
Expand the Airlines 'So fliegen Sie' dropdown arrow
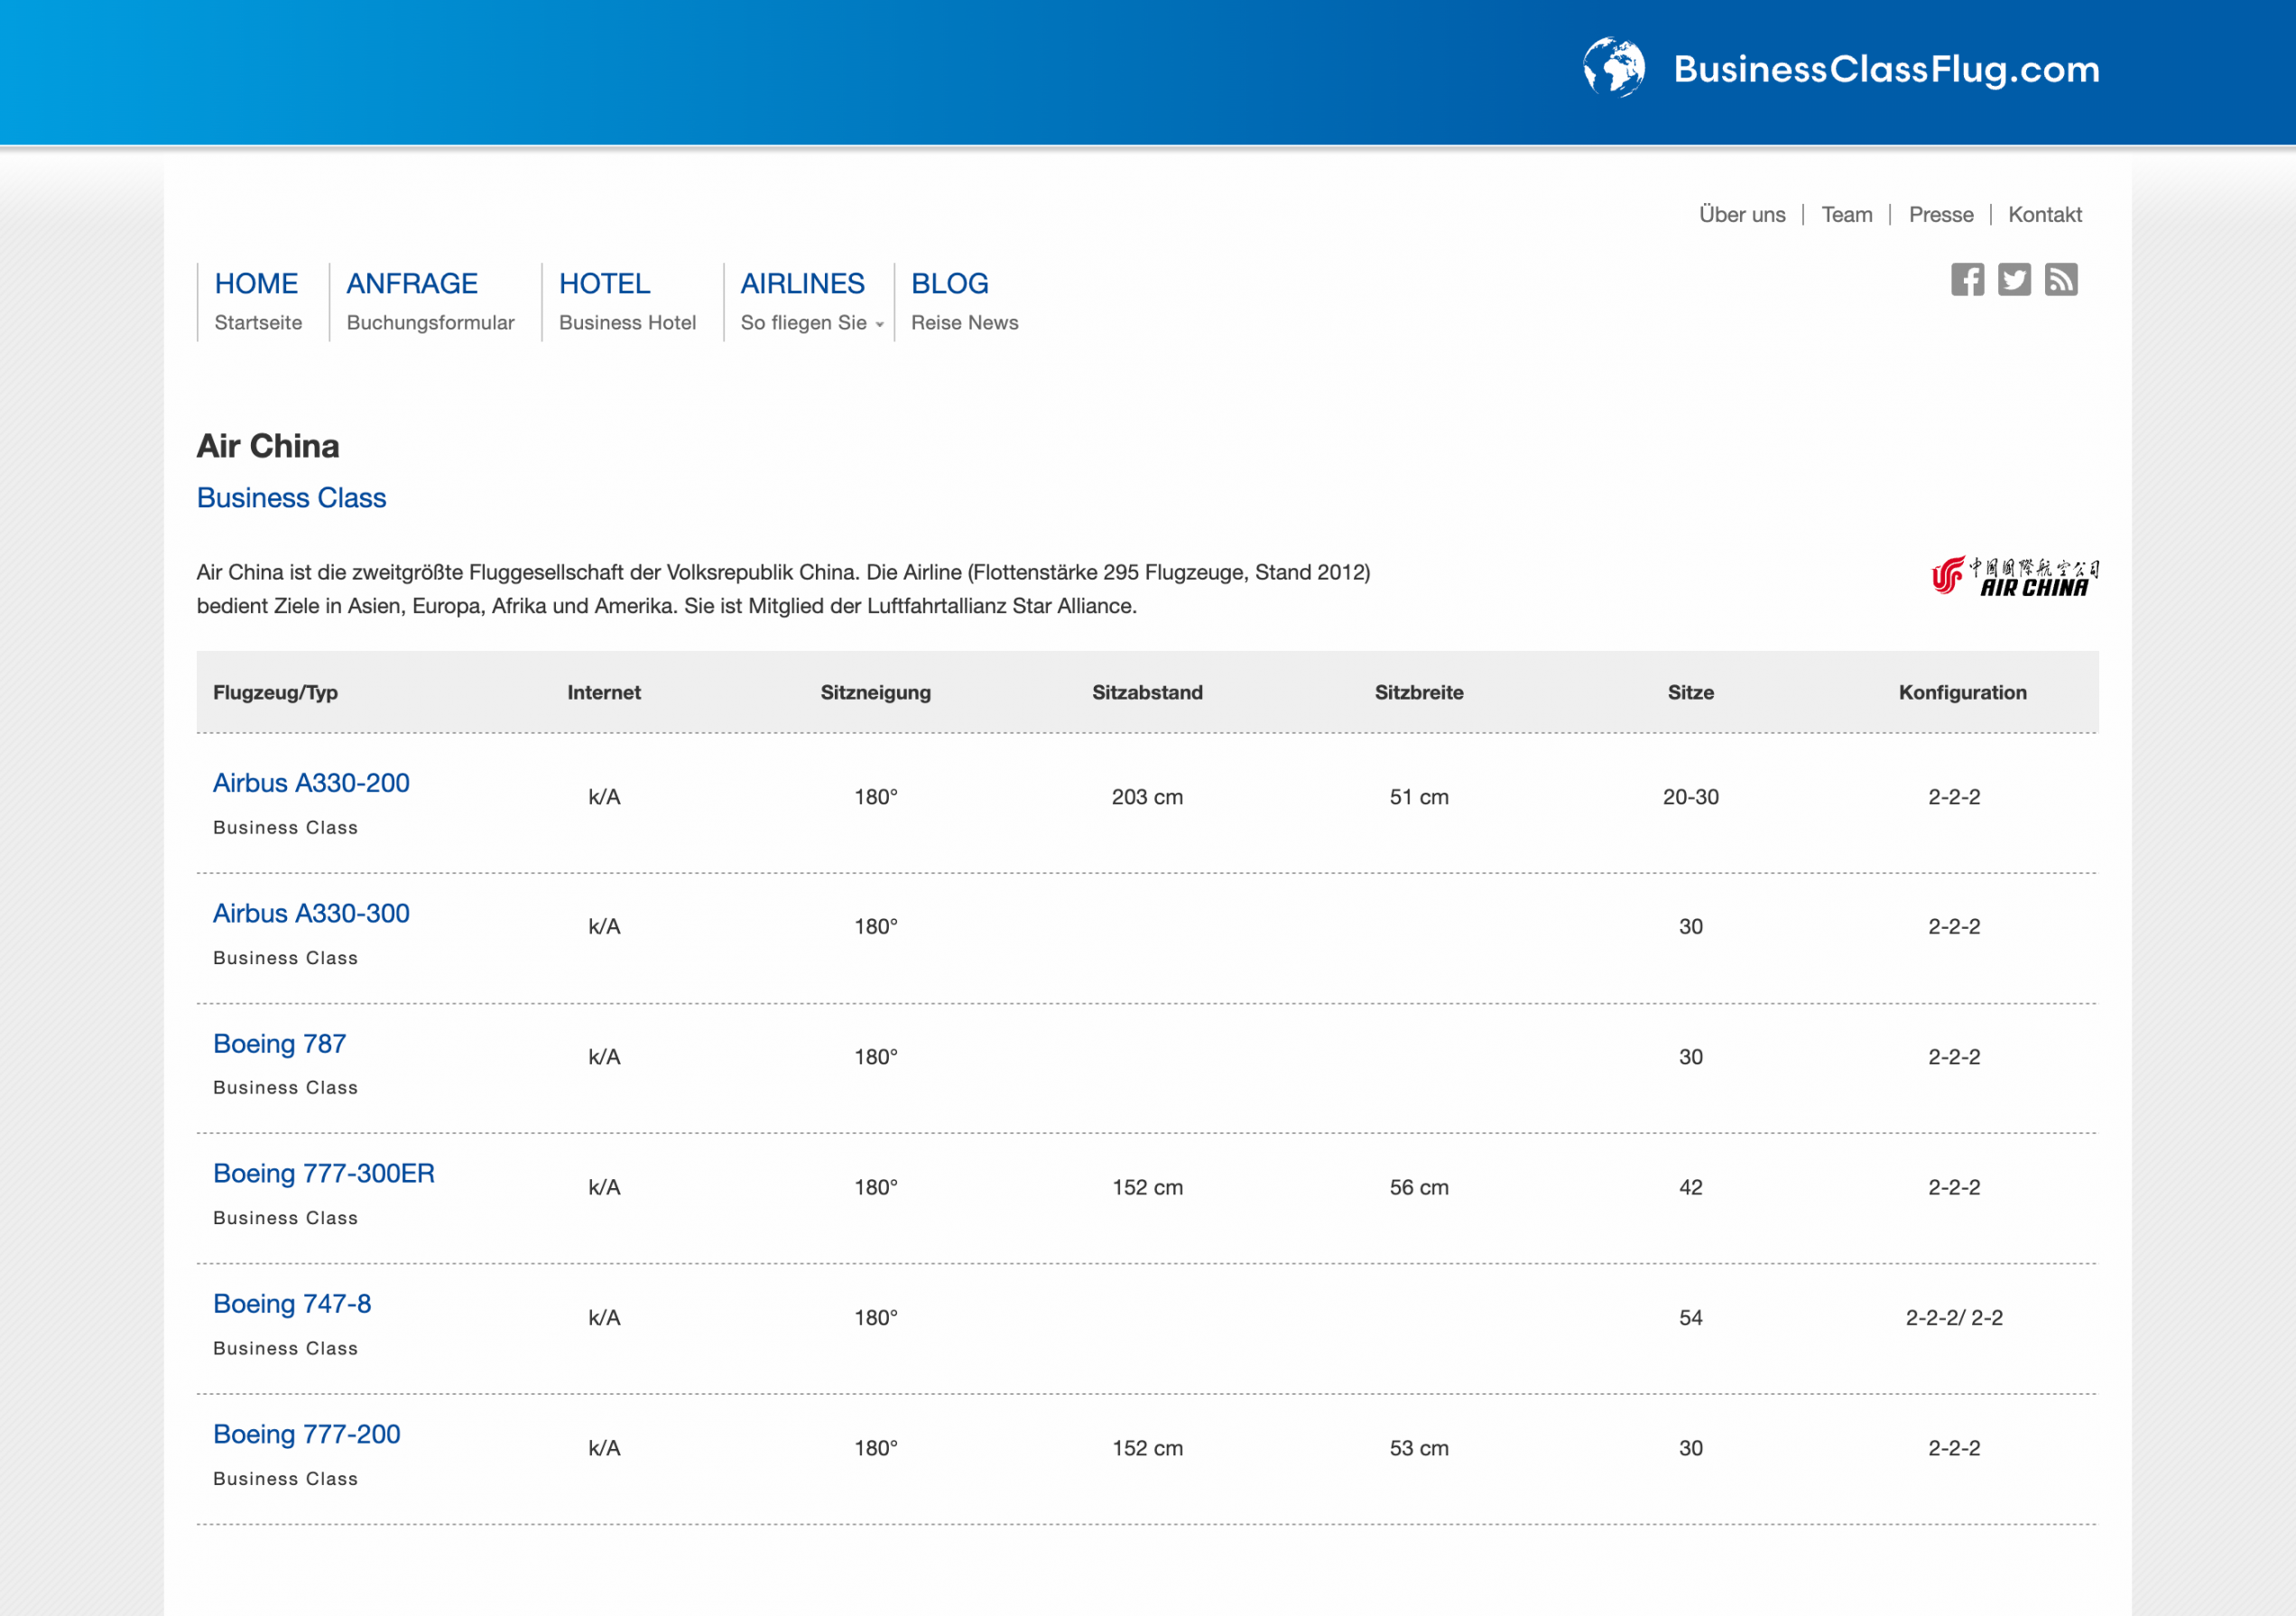[880, 324]
